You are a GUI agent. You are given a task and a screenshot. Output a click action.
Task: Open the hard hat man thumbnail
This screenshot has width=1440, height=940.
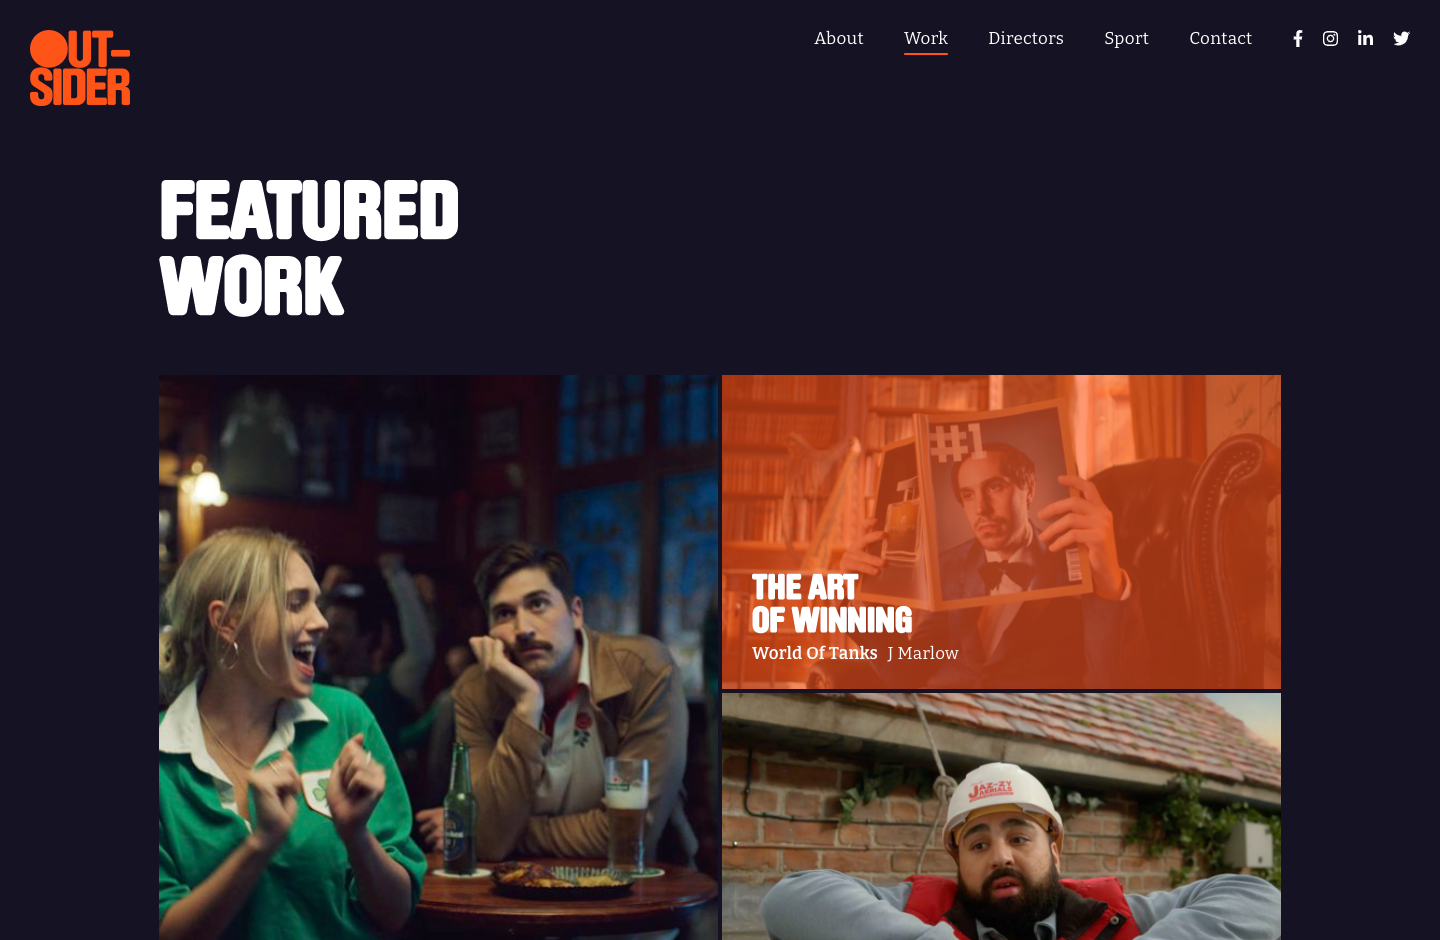coord(1001,816)
